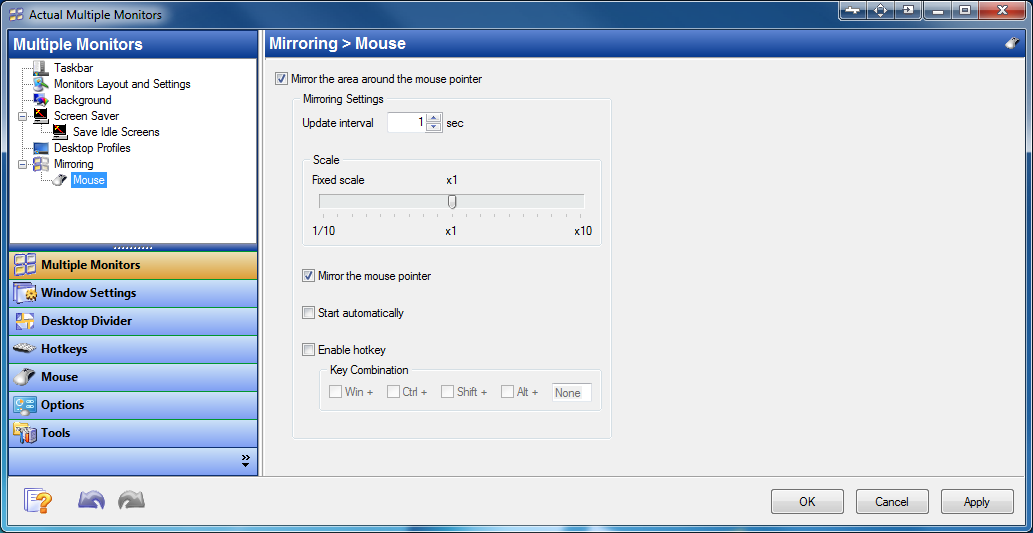This screenshot has height=533, width=1033.
Task: Click the Apply button
Action: click(x=977, y=501)
